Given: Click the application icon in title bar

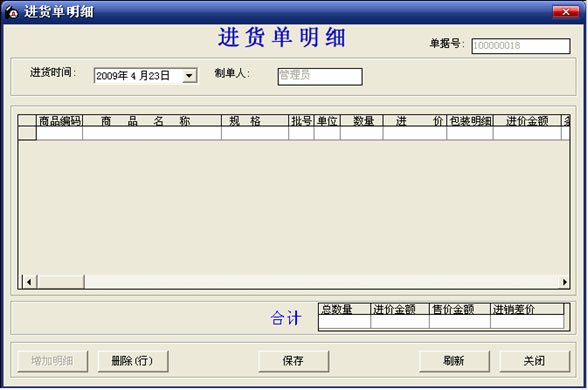Looking at the screenshot, I should (x=11, y=12).
